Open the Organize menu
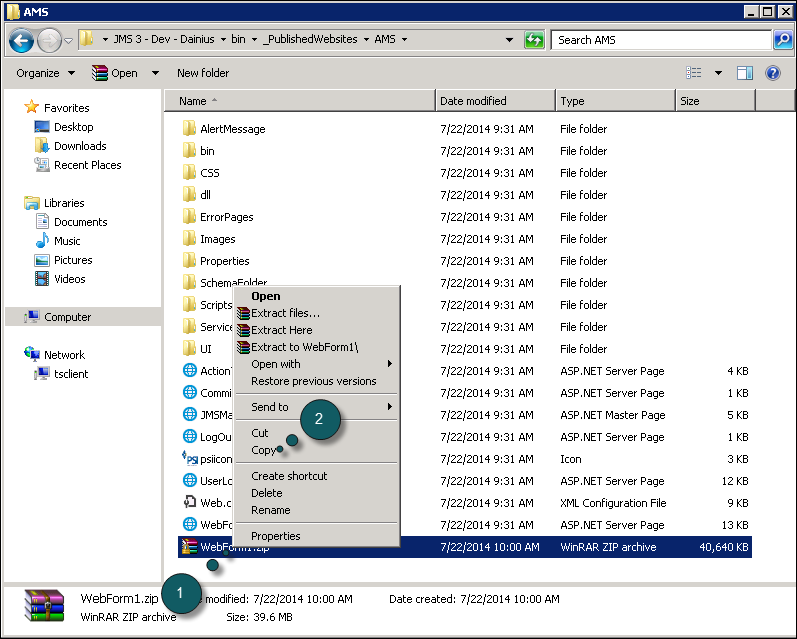The image size is (797, 639). [x=45, y=73]
